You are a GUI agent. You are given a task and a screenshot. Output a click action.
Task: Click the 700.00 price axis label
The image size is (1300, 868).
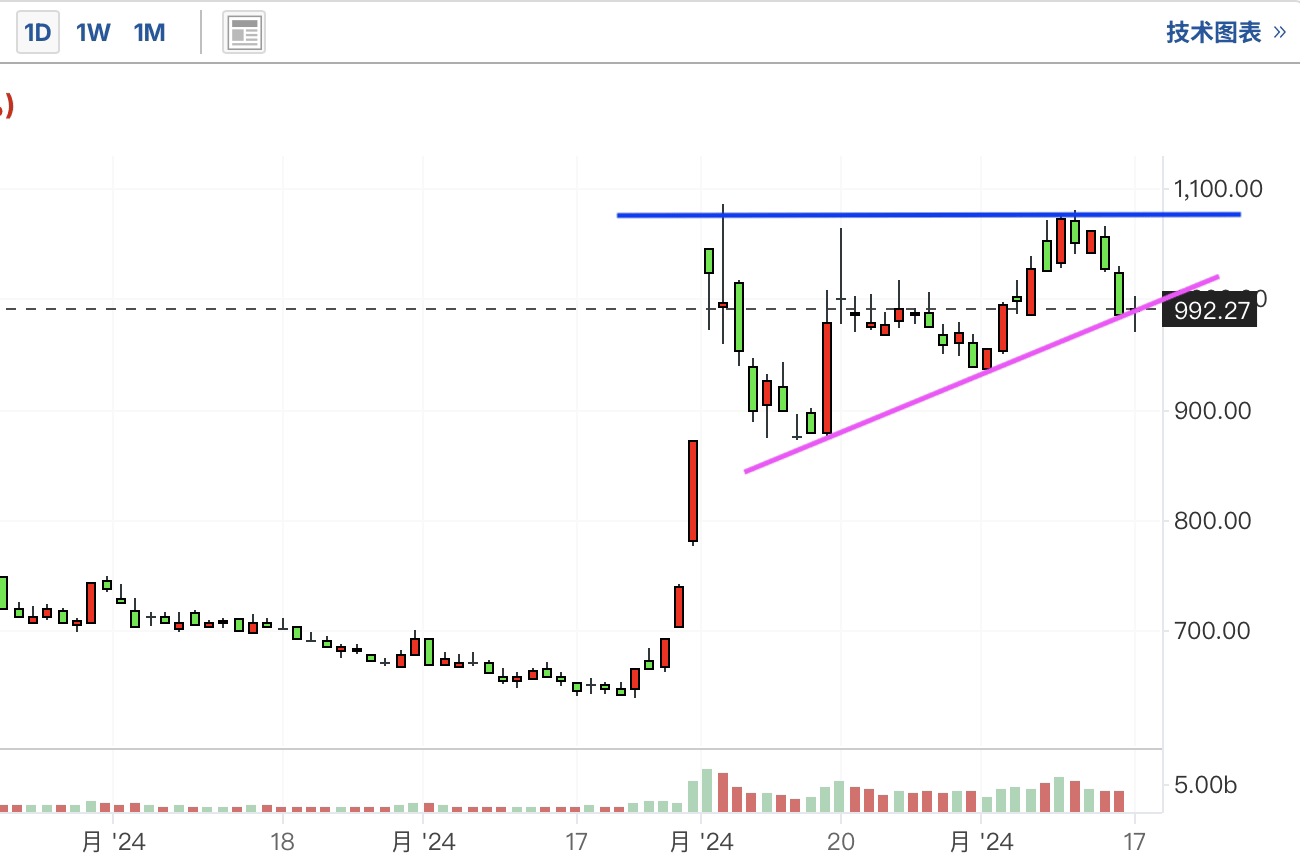pos(1213,630)
